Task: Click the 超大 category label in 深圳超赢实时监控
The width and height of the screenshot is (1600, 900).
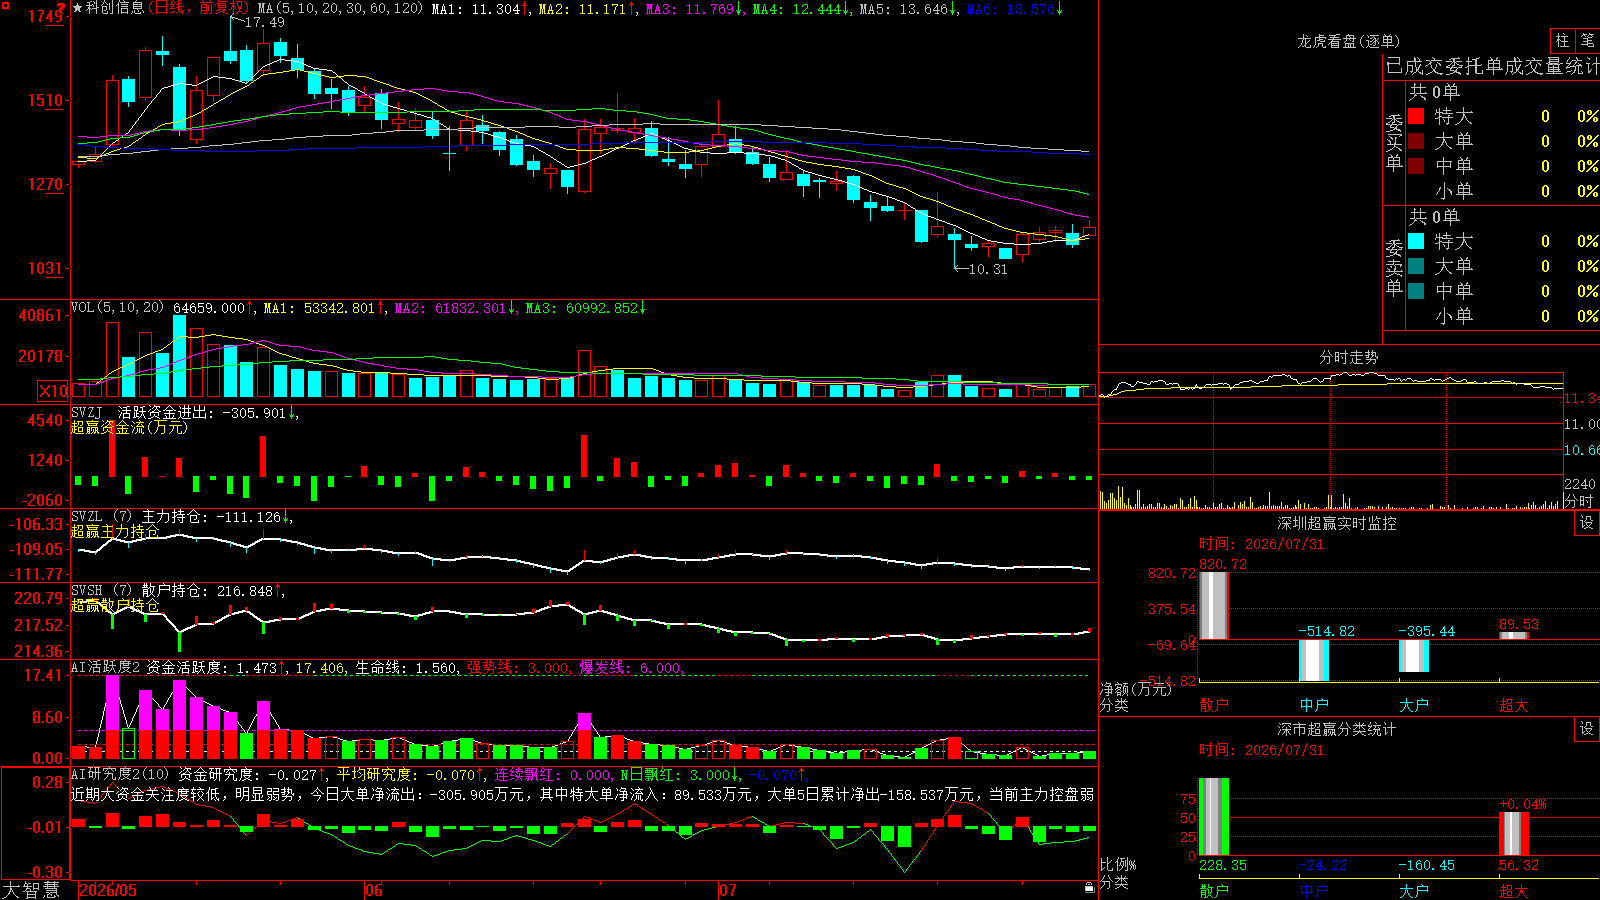Action: 1514,705
